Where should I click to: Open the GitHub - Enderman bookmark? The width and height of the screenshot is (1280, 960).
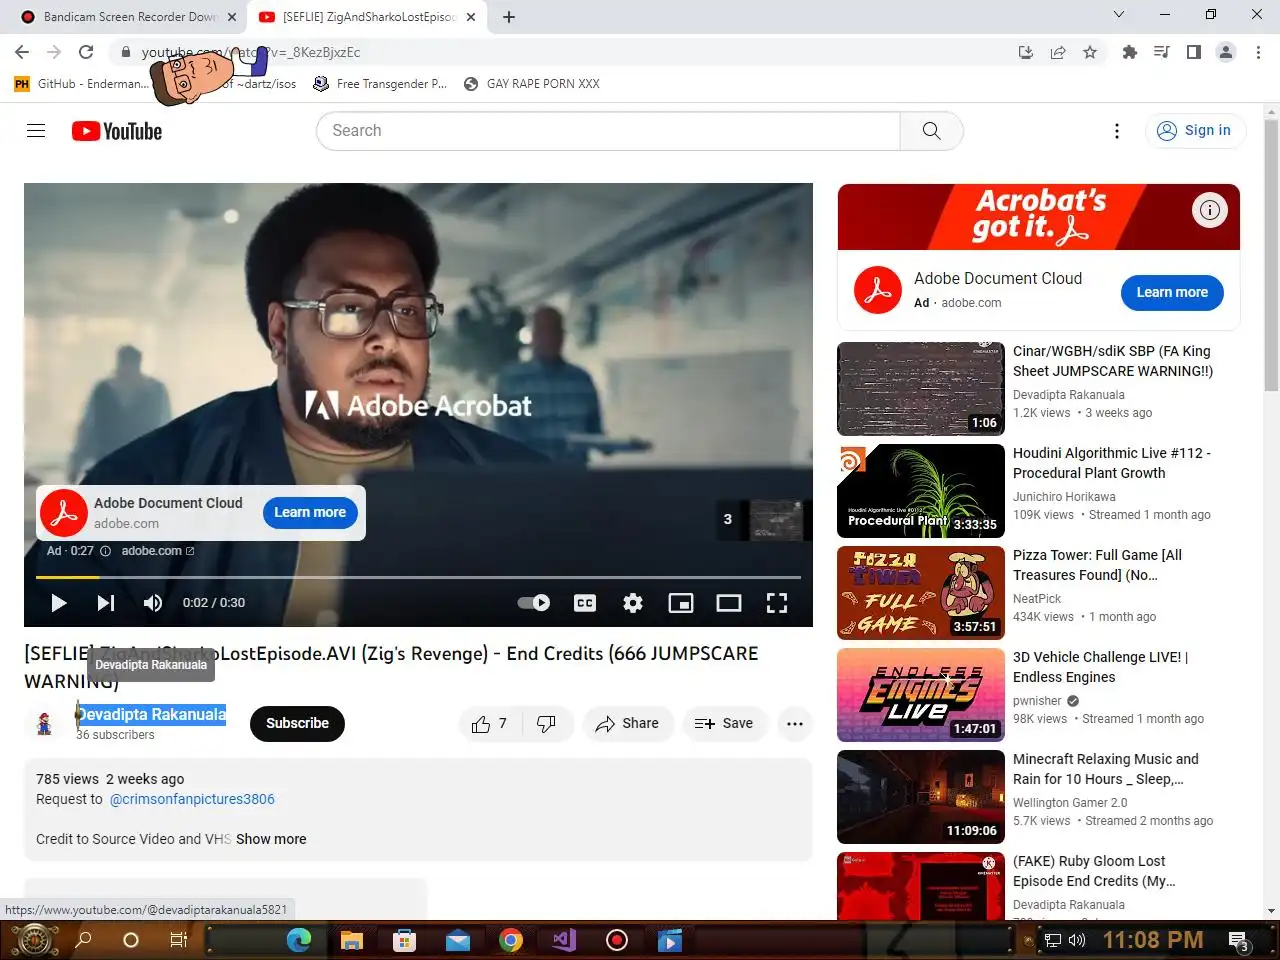(82, 84)
